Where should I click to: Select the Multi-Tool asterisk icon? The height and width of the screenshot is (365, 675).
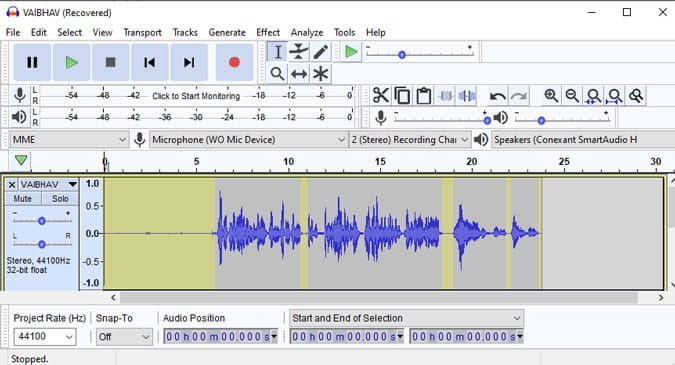tap(320, 74)
